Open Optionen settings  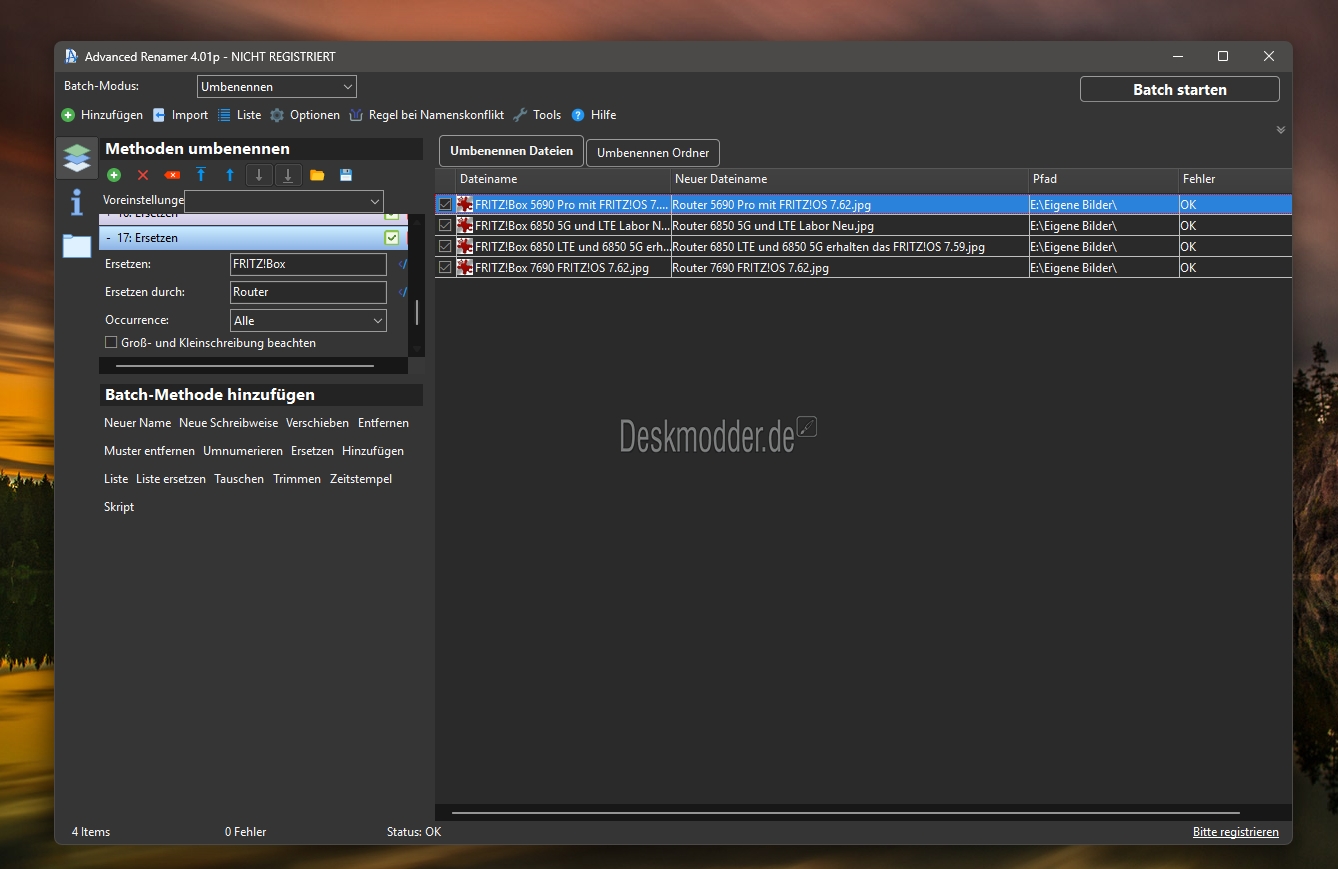[x=305, y=115]
